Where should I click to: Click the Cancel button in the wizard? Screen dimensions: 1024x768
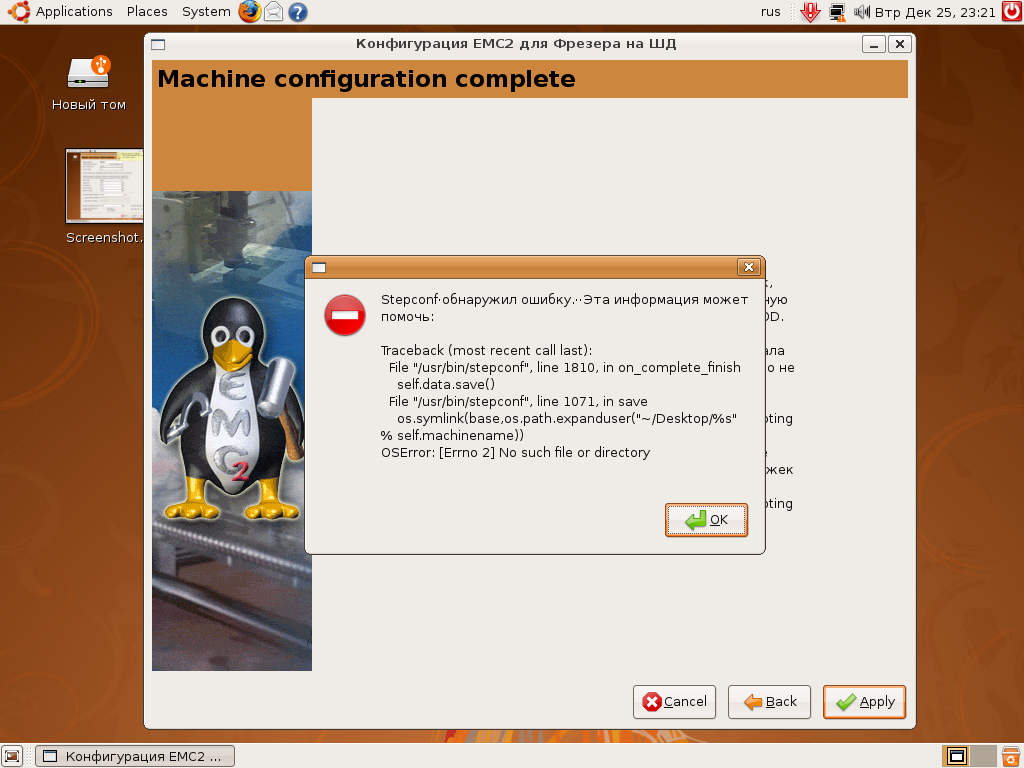pos(674,701)
